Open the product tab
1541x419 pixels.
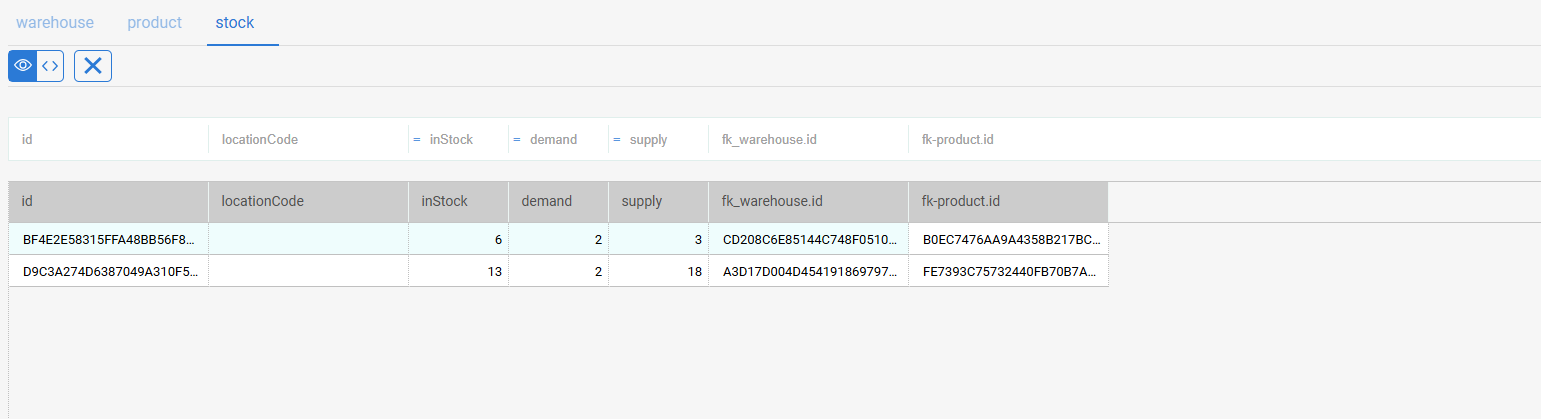(155, 22)
